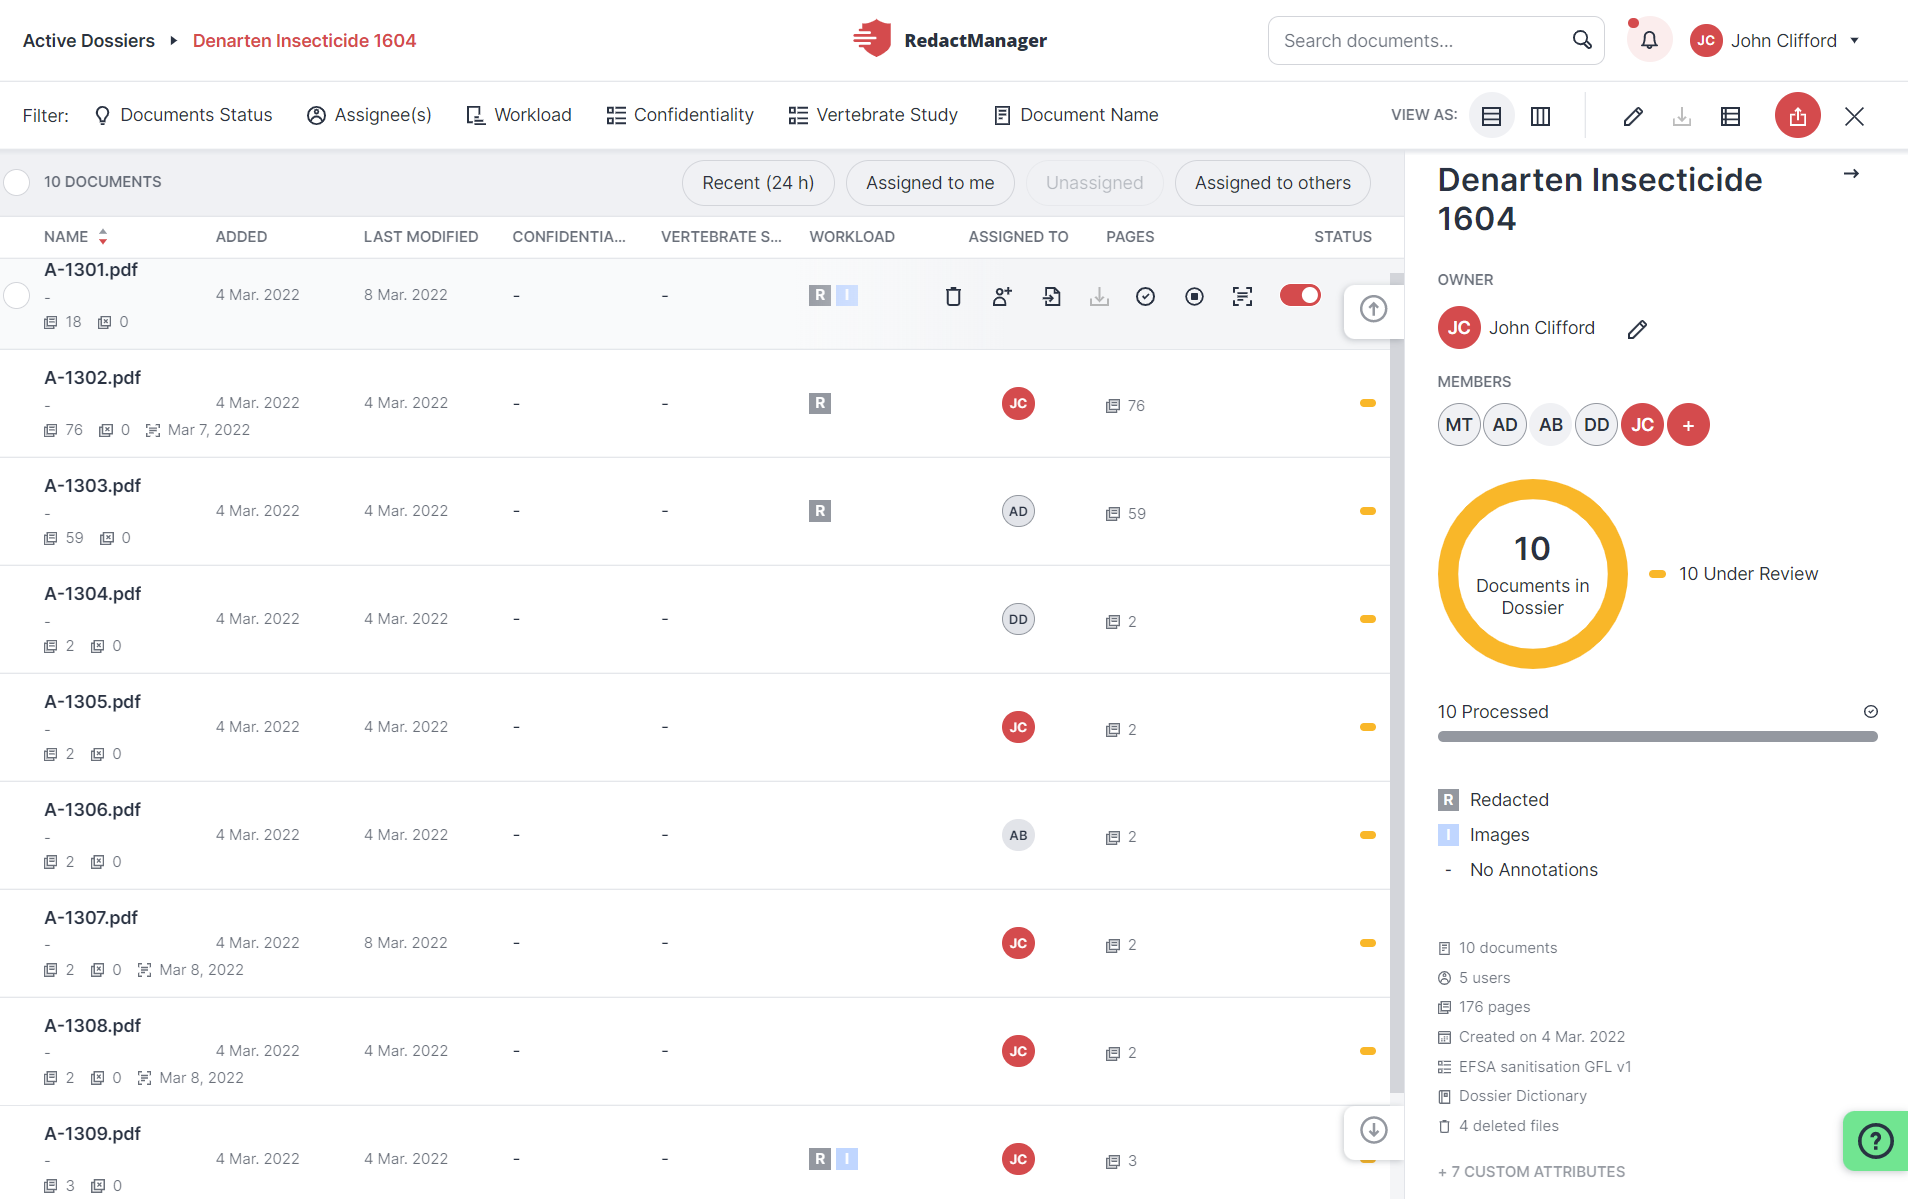Delete A-1301.pdf with trash icon
Viewport: 1908px width, 1200px height.
(x=953, y=296)
